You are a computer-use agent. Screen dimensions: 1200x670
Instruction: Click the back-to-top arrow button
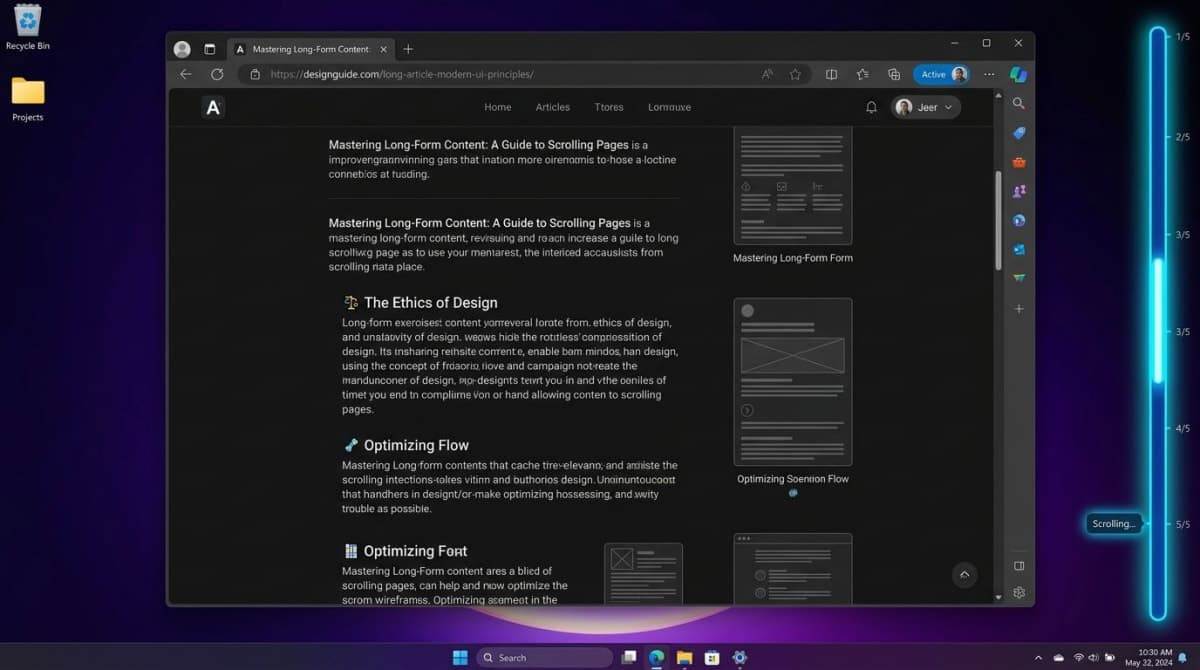964,574
